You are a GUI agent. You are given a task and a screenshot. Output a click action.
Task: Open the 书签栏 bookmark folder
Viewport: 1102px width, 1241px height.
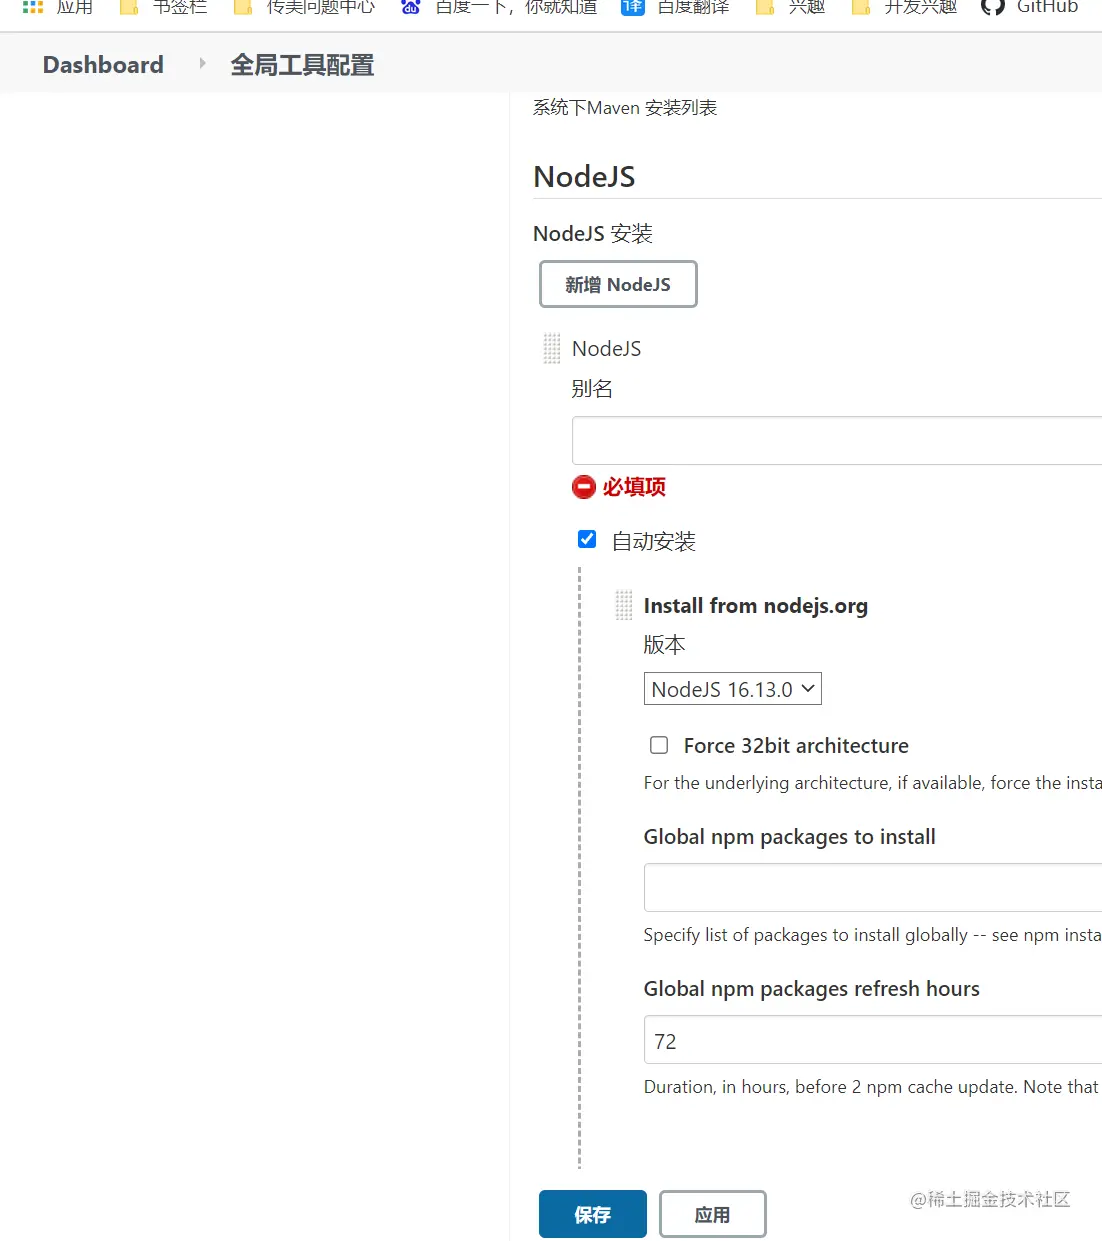[163, 7]
